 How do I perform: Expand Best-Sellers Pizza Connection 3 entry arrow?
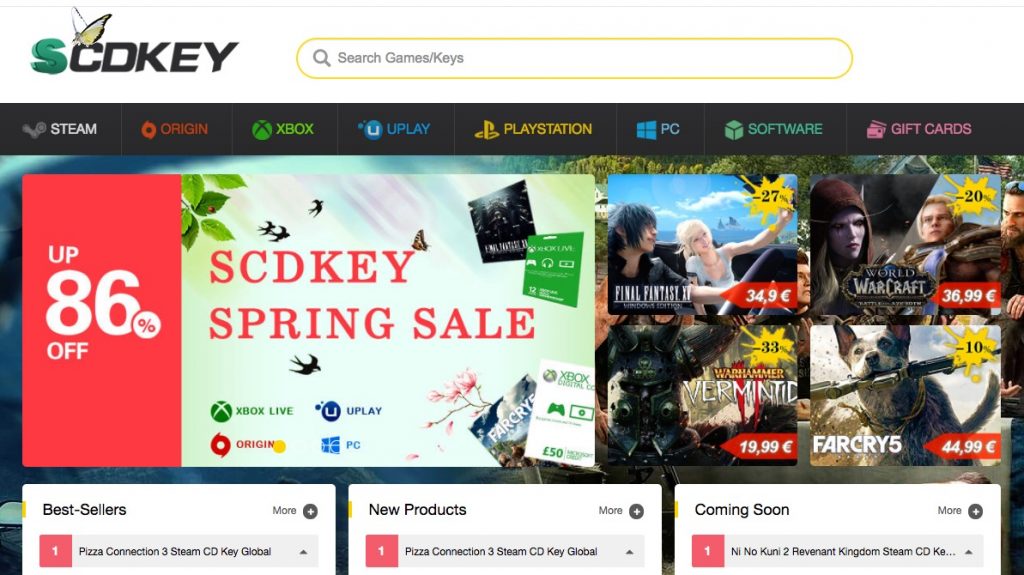tap(304, 552)
